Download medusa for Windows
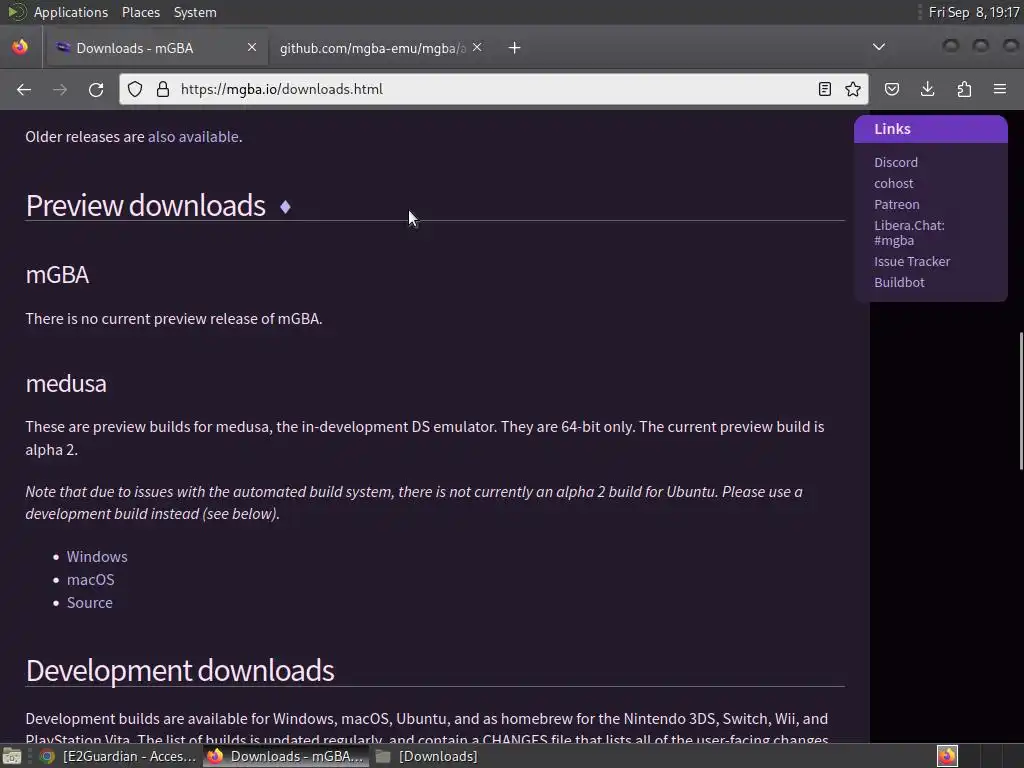 pyautogui.click(x=97, y=556)
